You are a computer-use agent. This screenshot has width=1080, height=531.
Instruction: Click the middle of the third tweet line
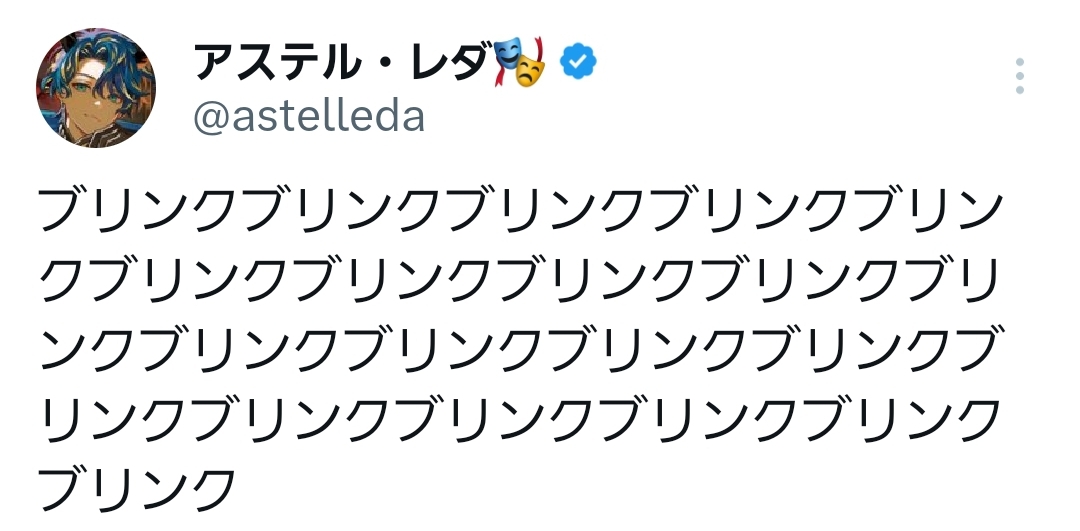click(x=520, y=348)
